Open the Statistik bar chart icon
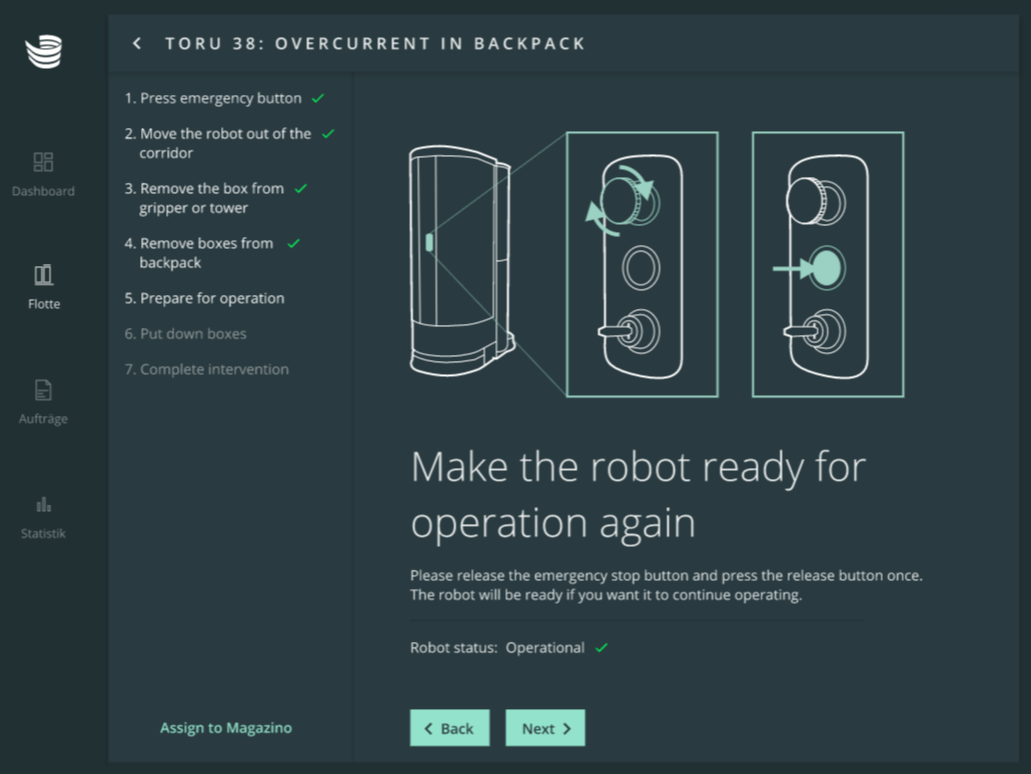Image resolution: width=1031 pixels, height=774 pixels. (x=43, y=505)
